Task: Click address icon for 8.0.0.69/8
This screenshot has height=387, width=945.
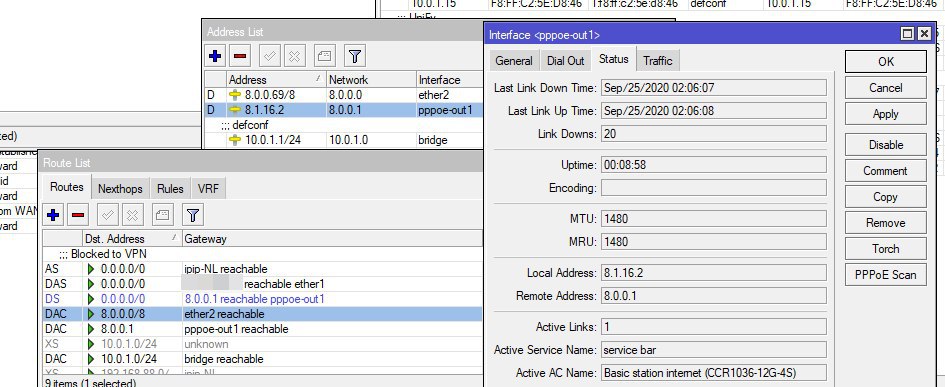Action: [x=235, y=95]
